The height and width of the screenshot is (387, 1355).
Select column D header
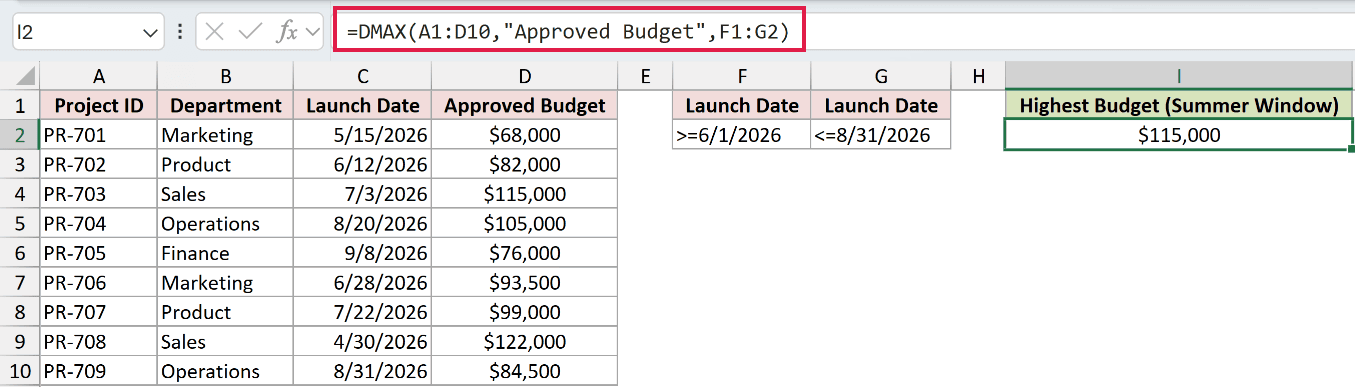point(525,76)
